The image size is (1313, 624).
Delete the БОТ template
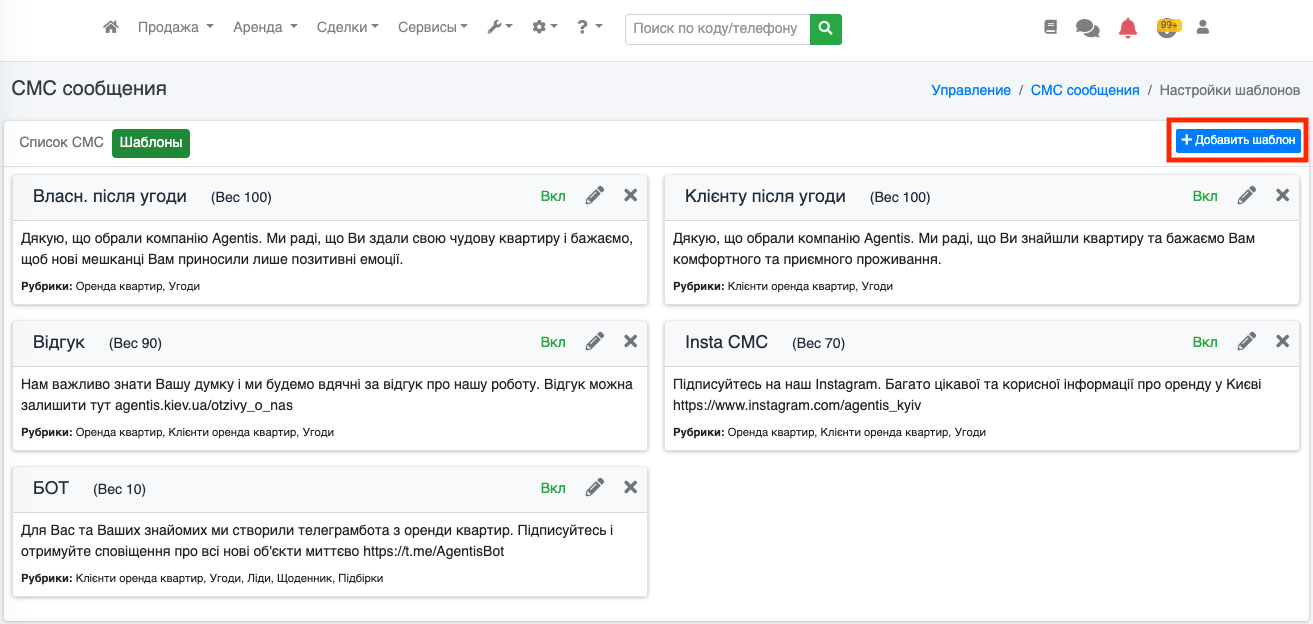[x=630, y=488]
